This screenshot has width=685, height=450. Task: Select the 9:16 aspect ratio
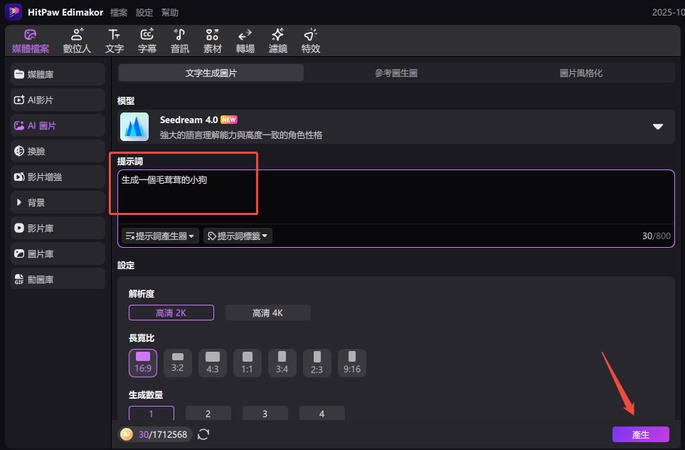351,362
